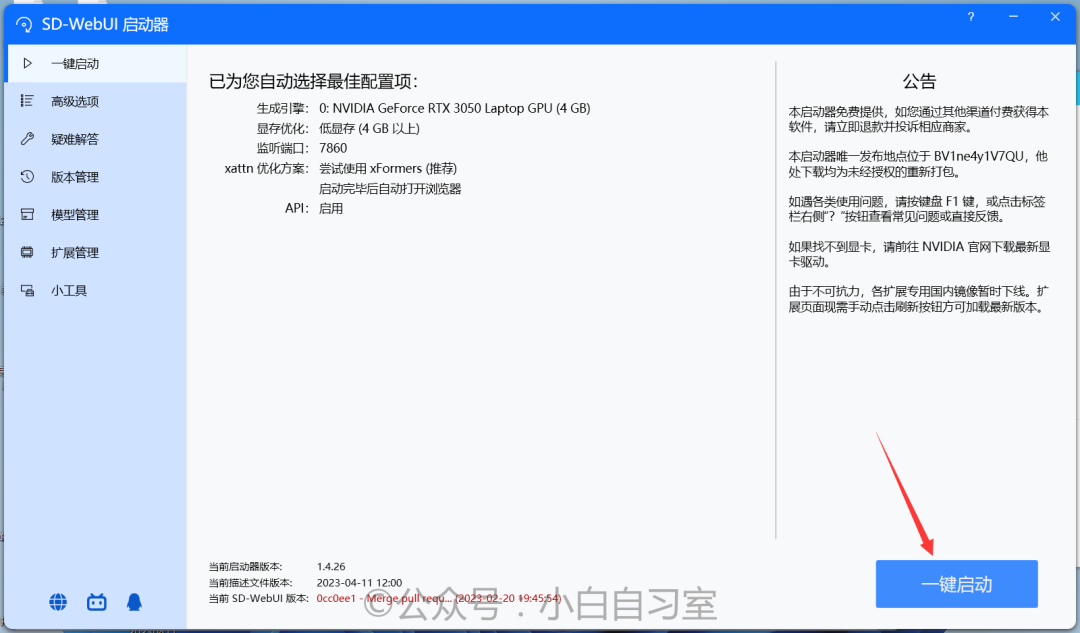Click the xattn 优化方案 label

267,168
